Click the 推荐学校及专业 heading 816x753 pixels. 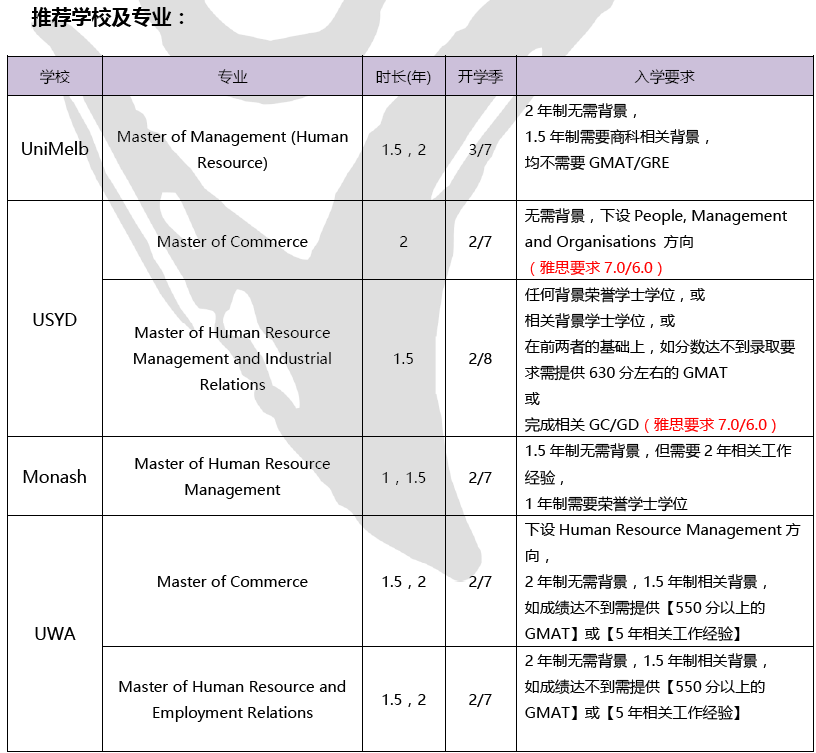pos(108,17)
